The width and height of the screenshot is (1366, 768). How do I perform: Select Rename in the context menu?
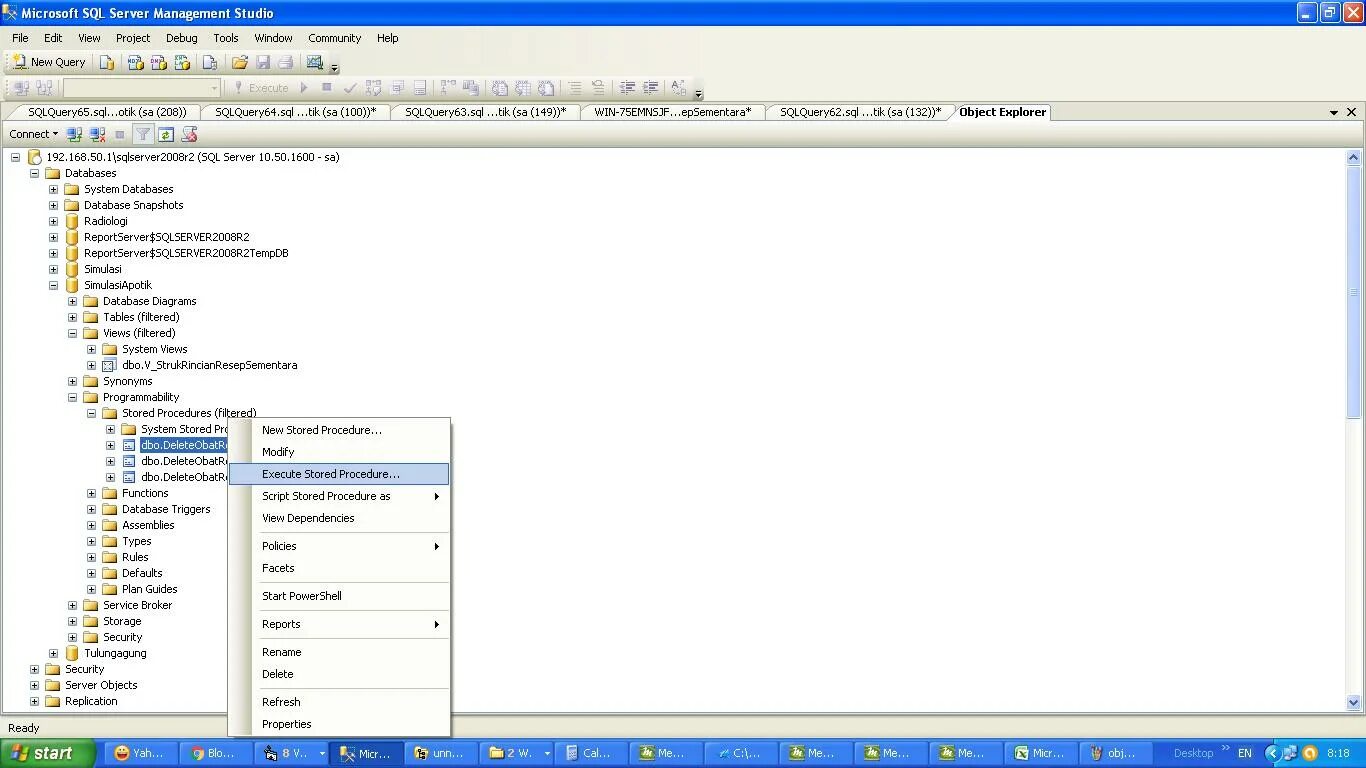coord(339,652)
